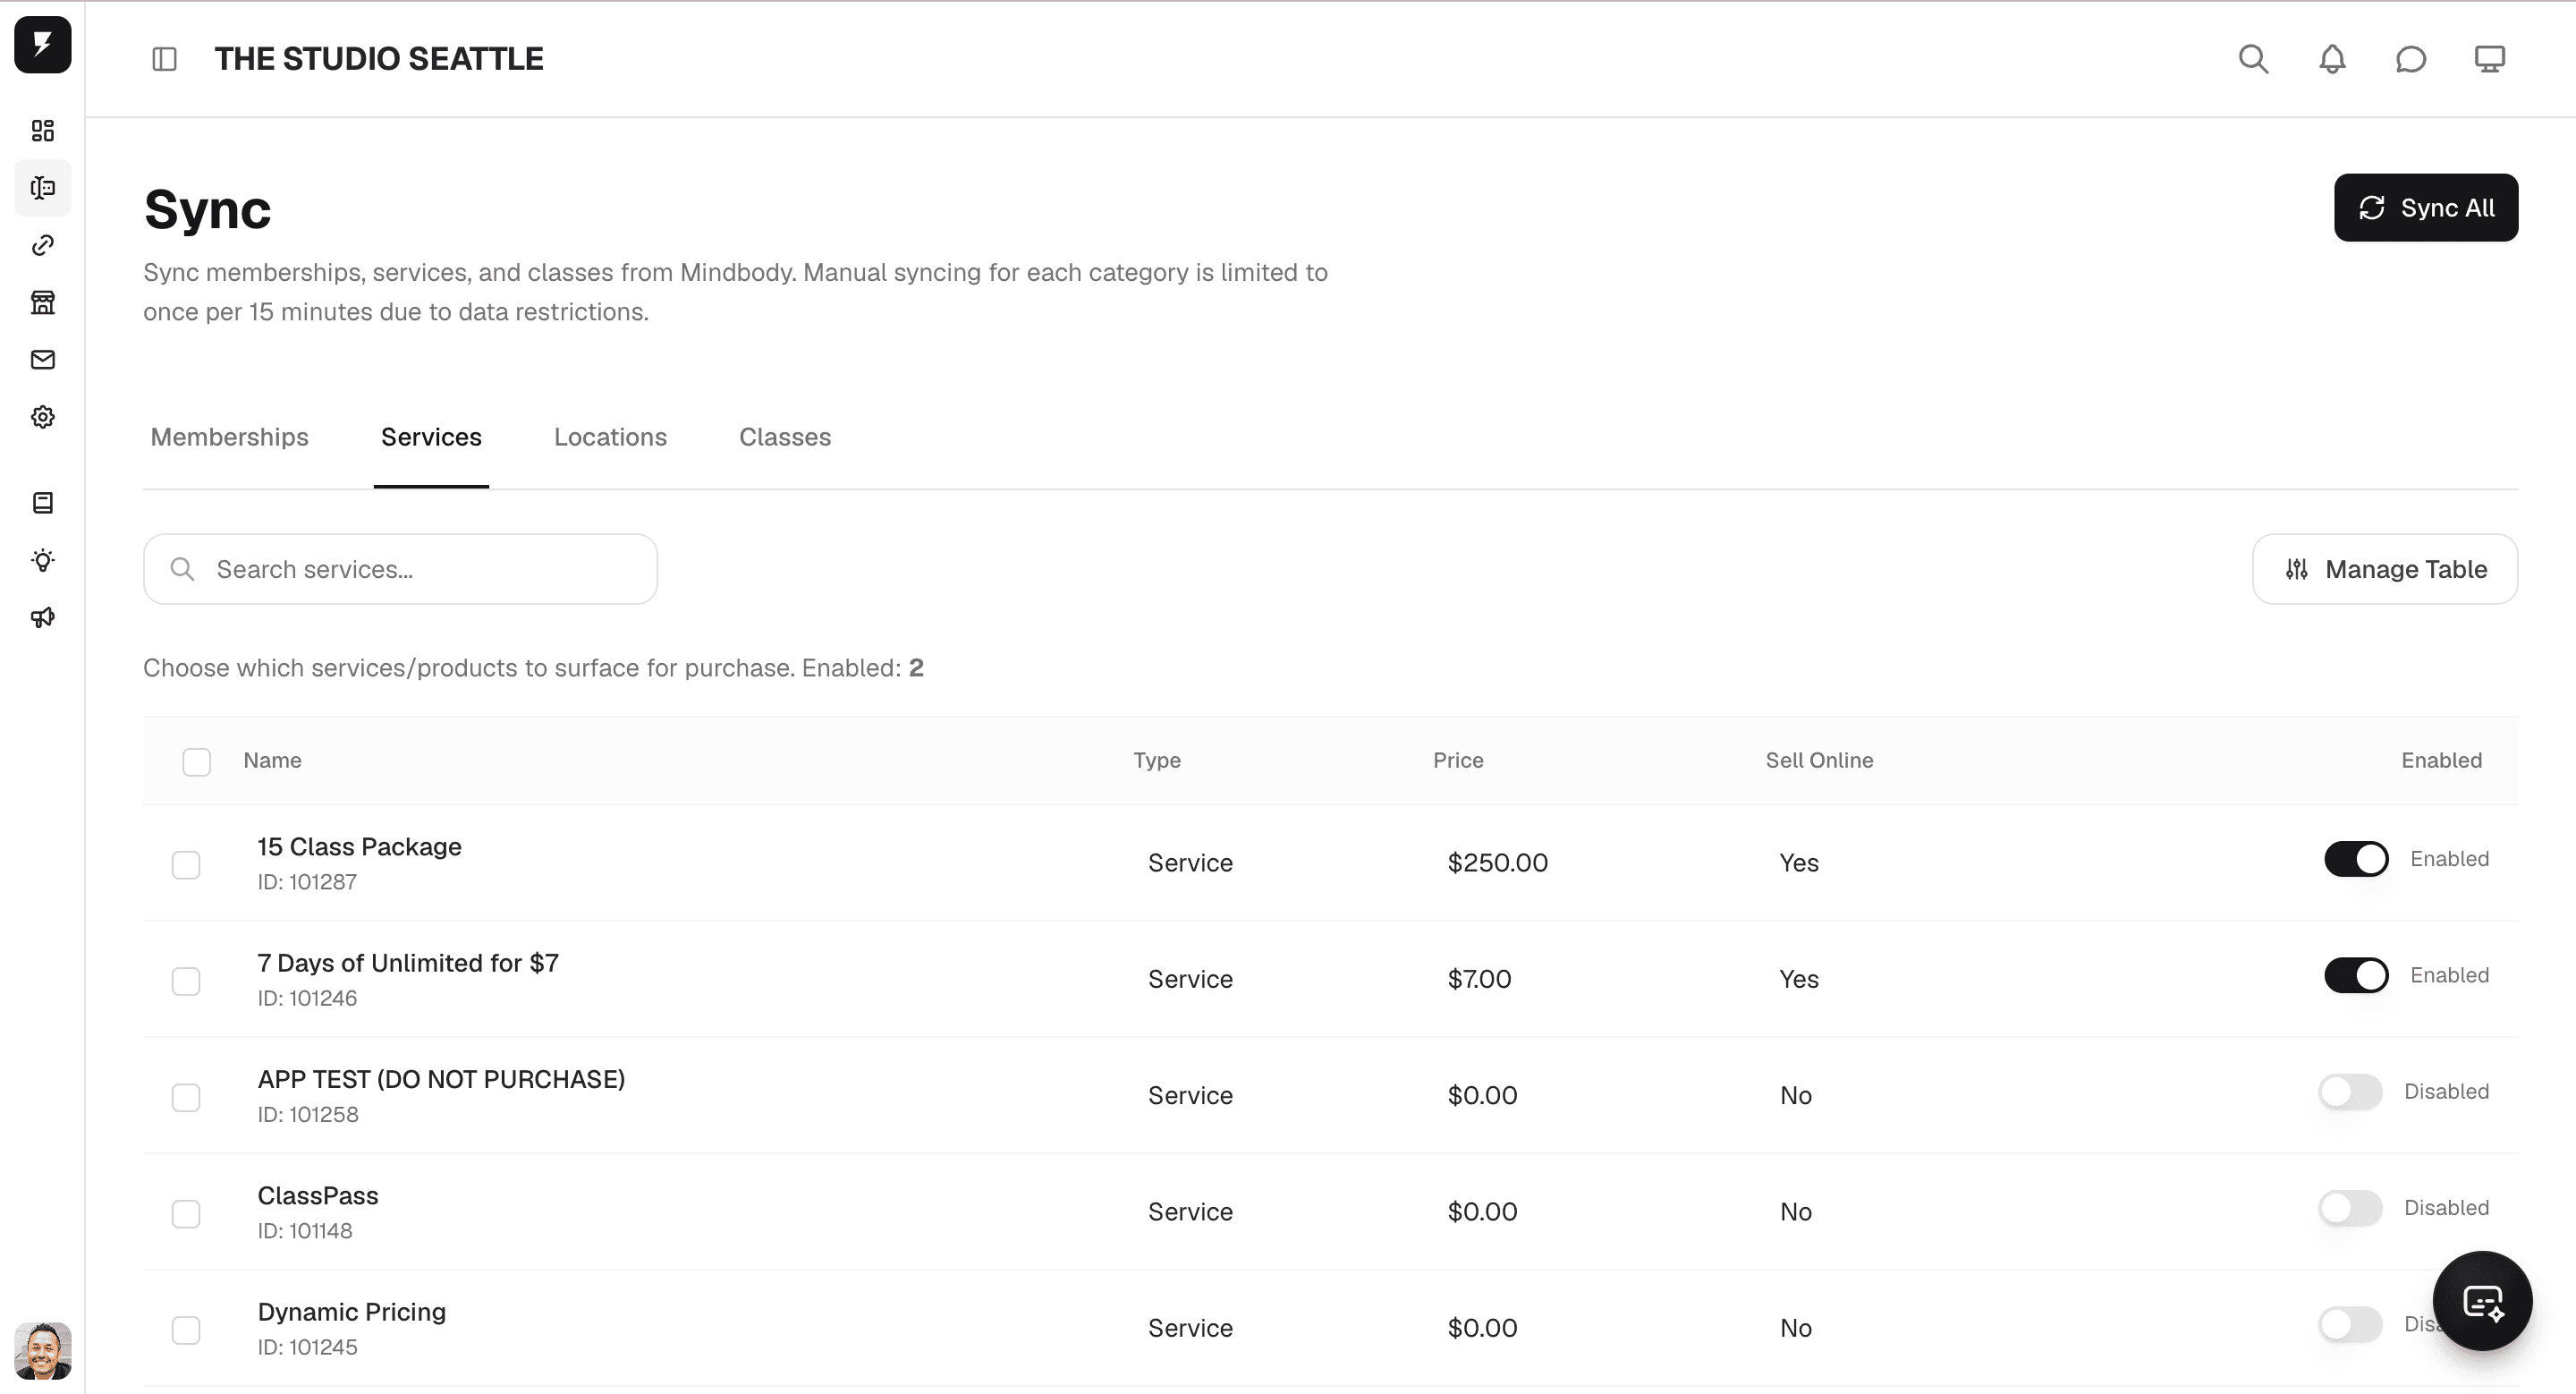
Task: Open the settings gear icon in sidebar
Action: pos(43,417)
